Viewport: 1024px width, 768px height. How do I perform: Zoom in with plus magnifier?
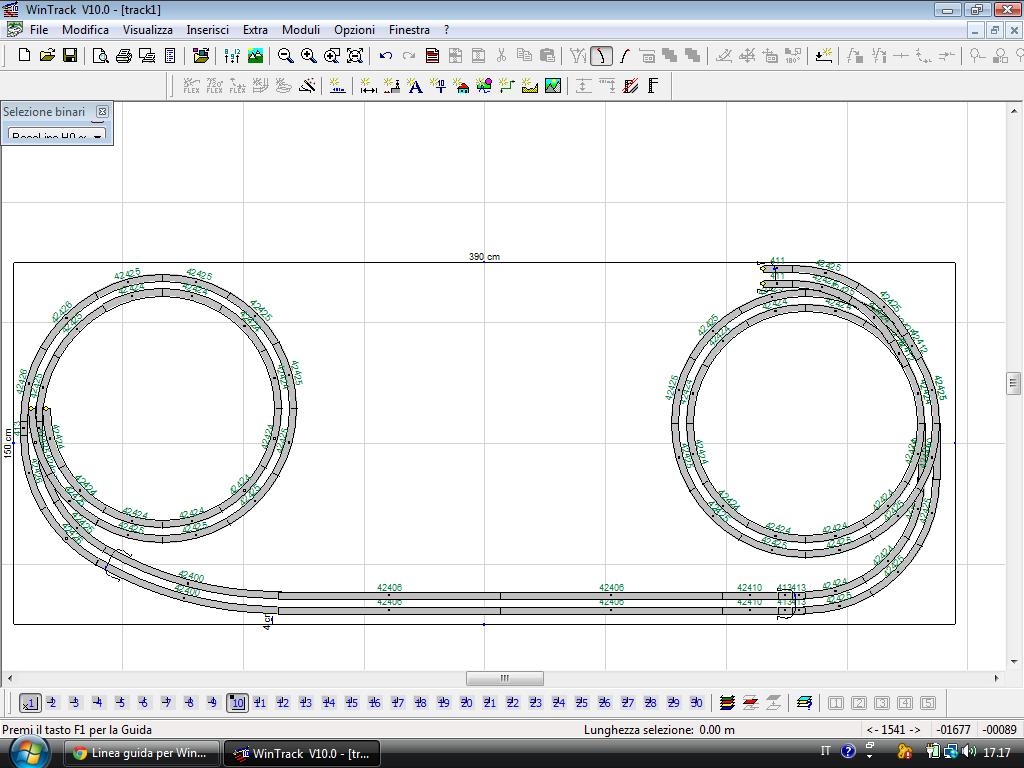tap(308, 56)
